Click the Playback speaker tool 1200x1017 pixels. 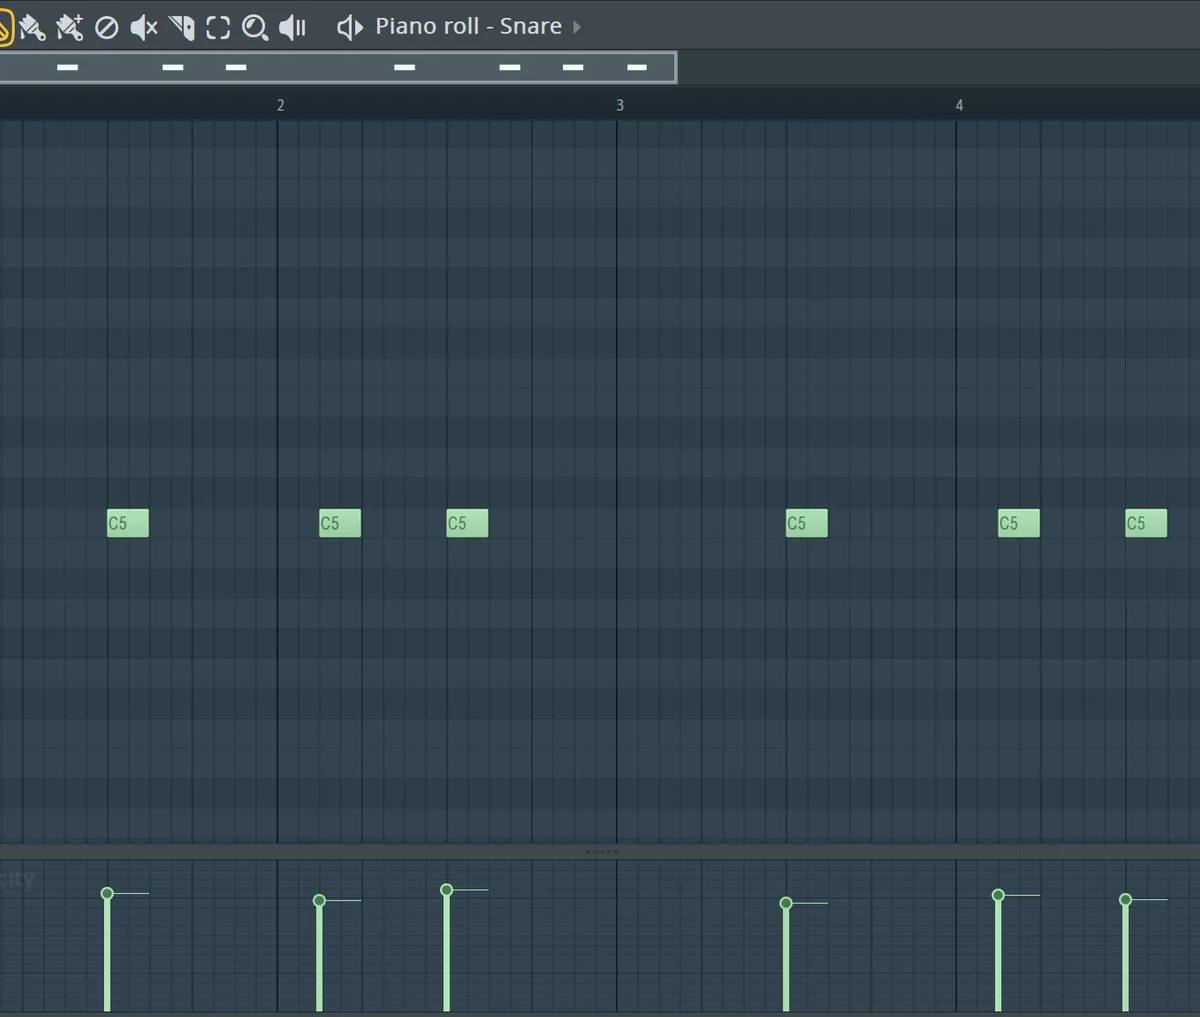(292, 27)
